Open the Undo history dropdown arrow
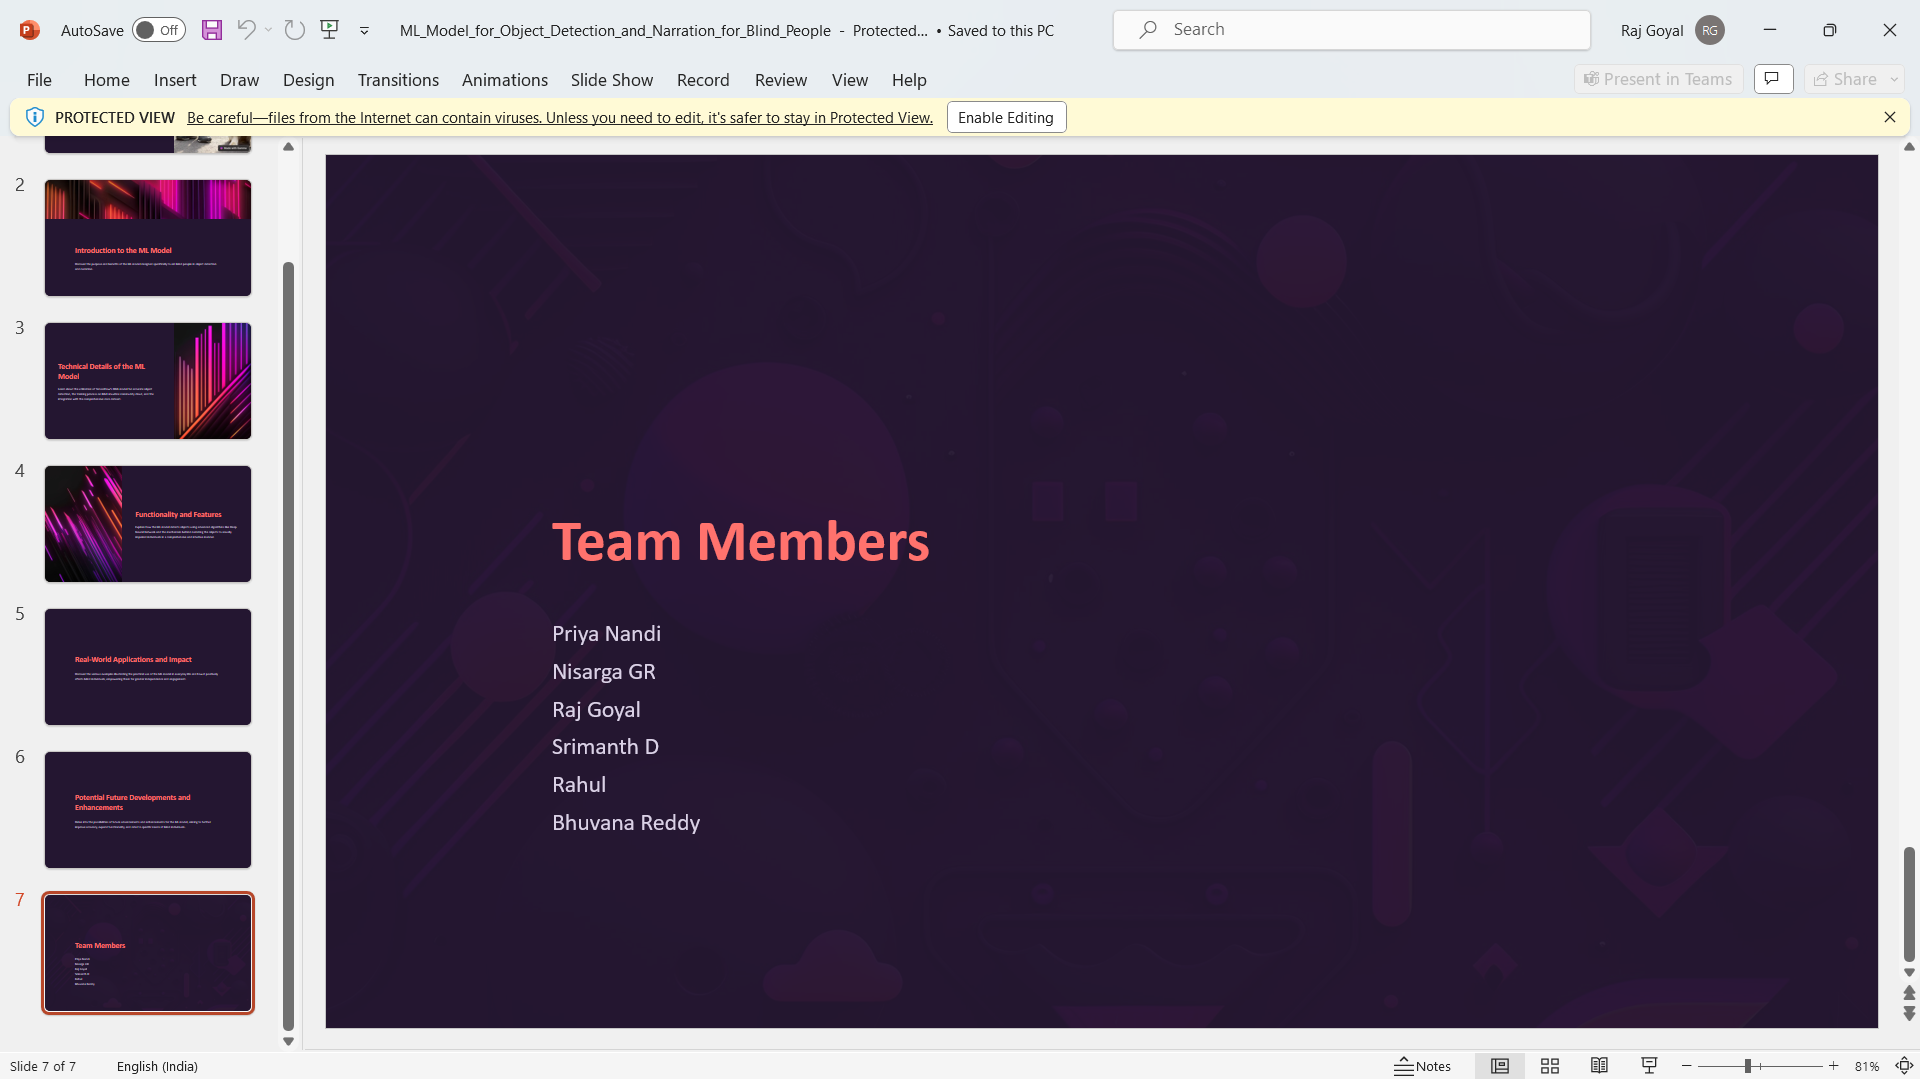 (269, 30)
